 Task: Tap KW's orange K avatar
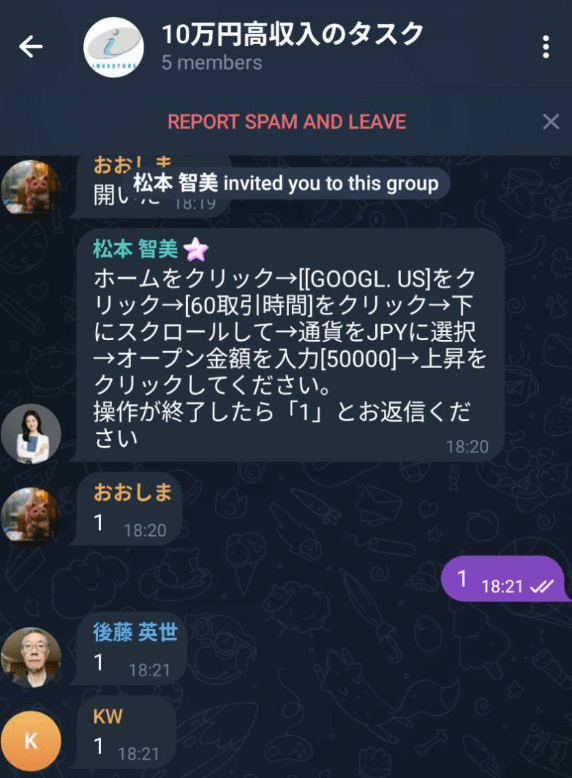31,741
